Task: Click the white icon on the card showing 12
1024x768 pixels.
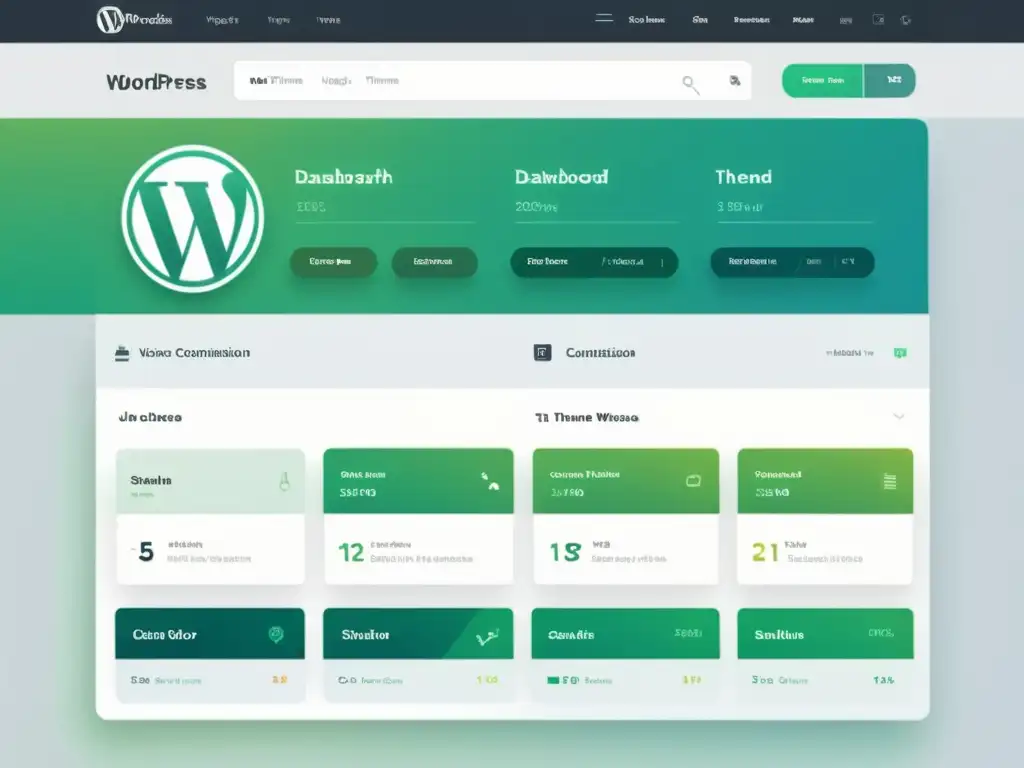Action: (490, 481)
